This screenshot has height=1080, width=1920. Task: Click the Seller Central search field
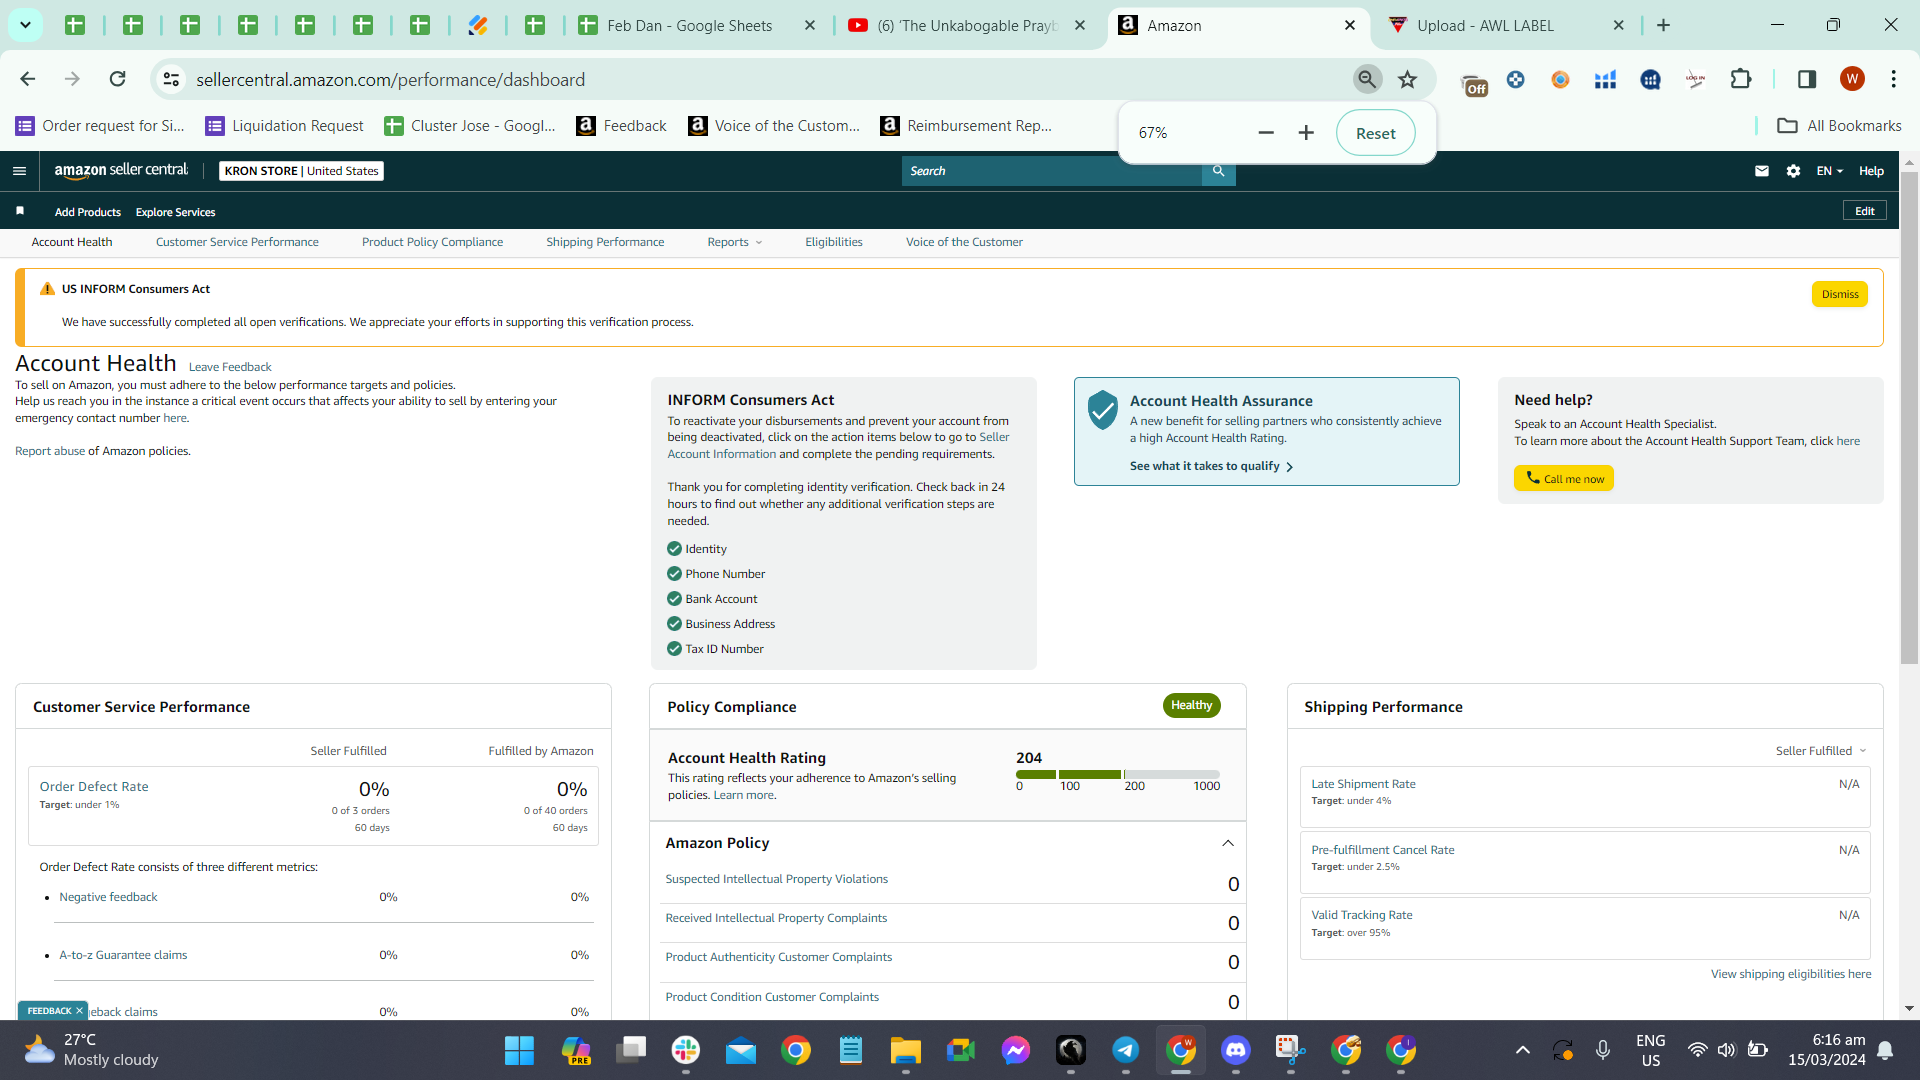(1052, 171)
